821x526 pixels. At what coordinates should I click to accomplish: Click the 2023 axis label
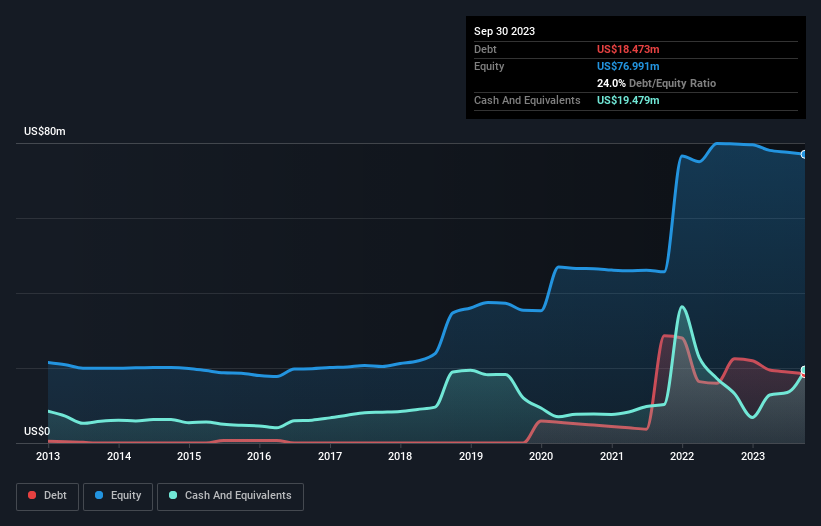pos(752,456)
